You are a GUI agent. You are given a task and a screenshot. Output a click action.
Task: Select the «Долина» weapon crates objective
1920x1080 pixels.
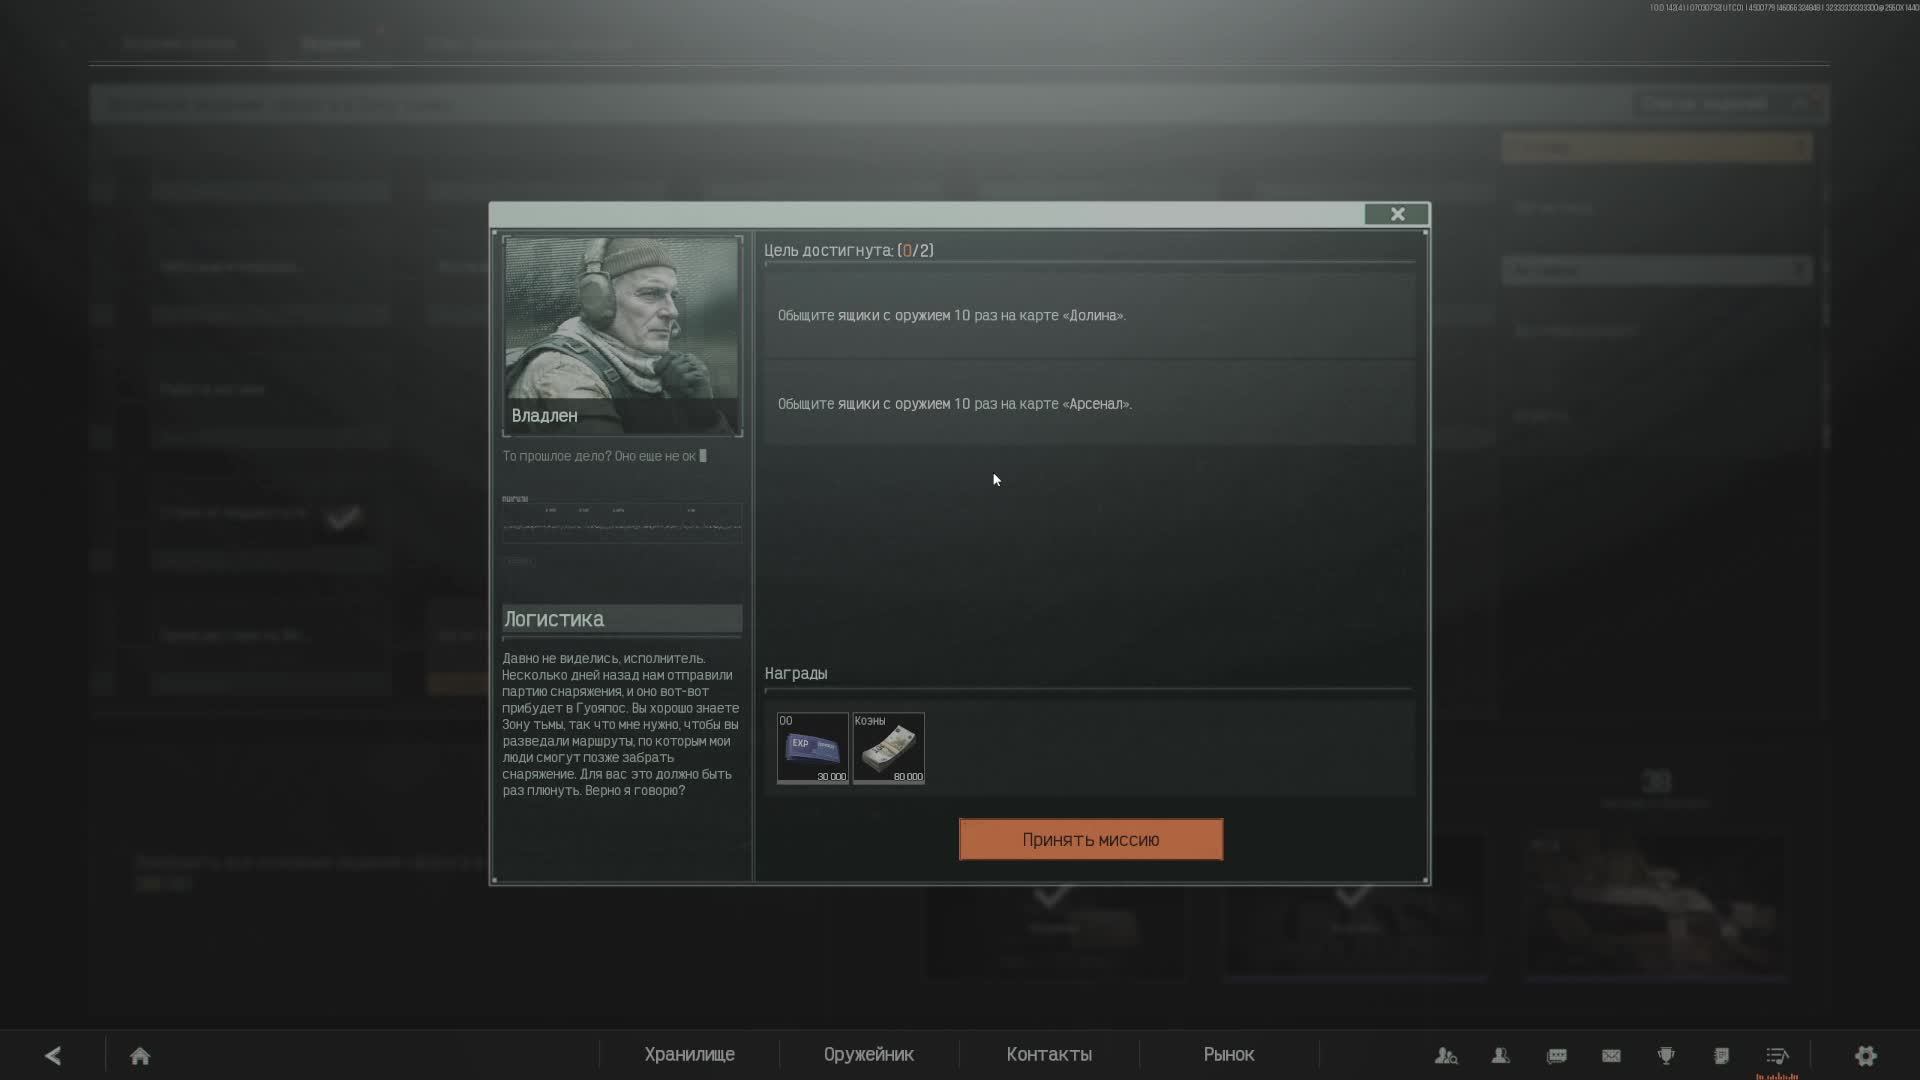click(x=1090, y=315)
